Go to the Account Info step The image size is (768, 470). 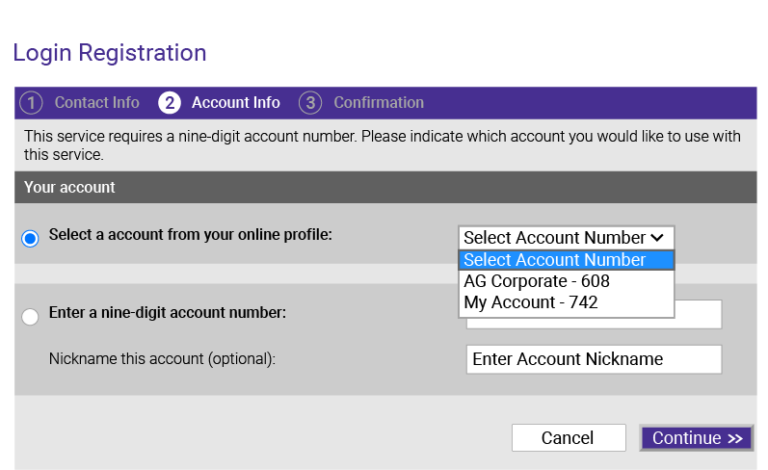pos(236,103)
